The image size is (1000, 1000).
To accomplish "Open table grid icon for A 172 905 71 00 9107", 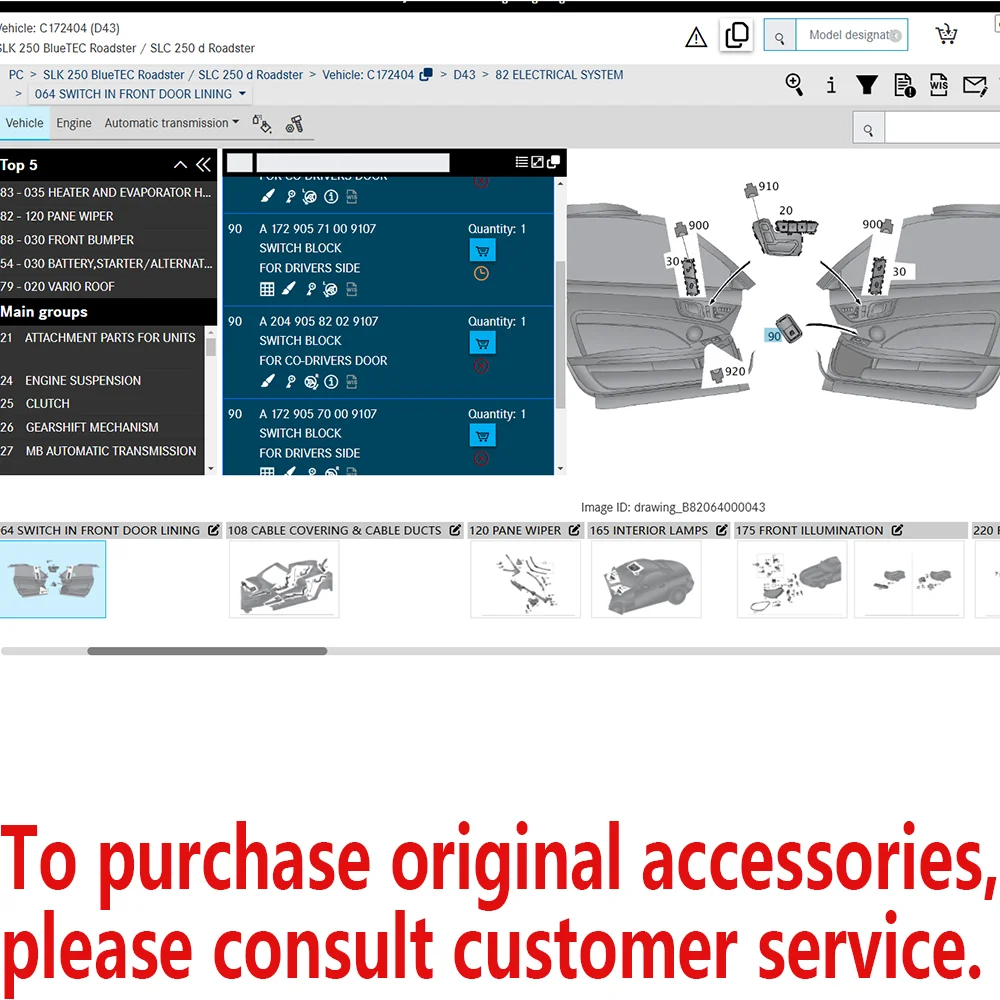I will point(267,290).
